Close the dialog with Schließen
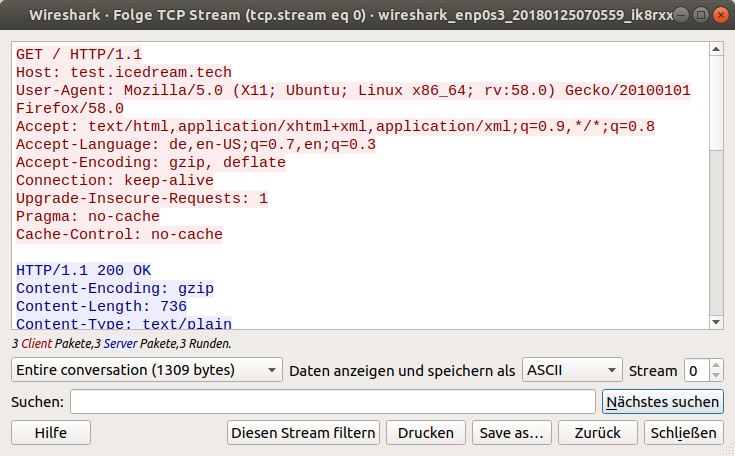 [684, 433]
